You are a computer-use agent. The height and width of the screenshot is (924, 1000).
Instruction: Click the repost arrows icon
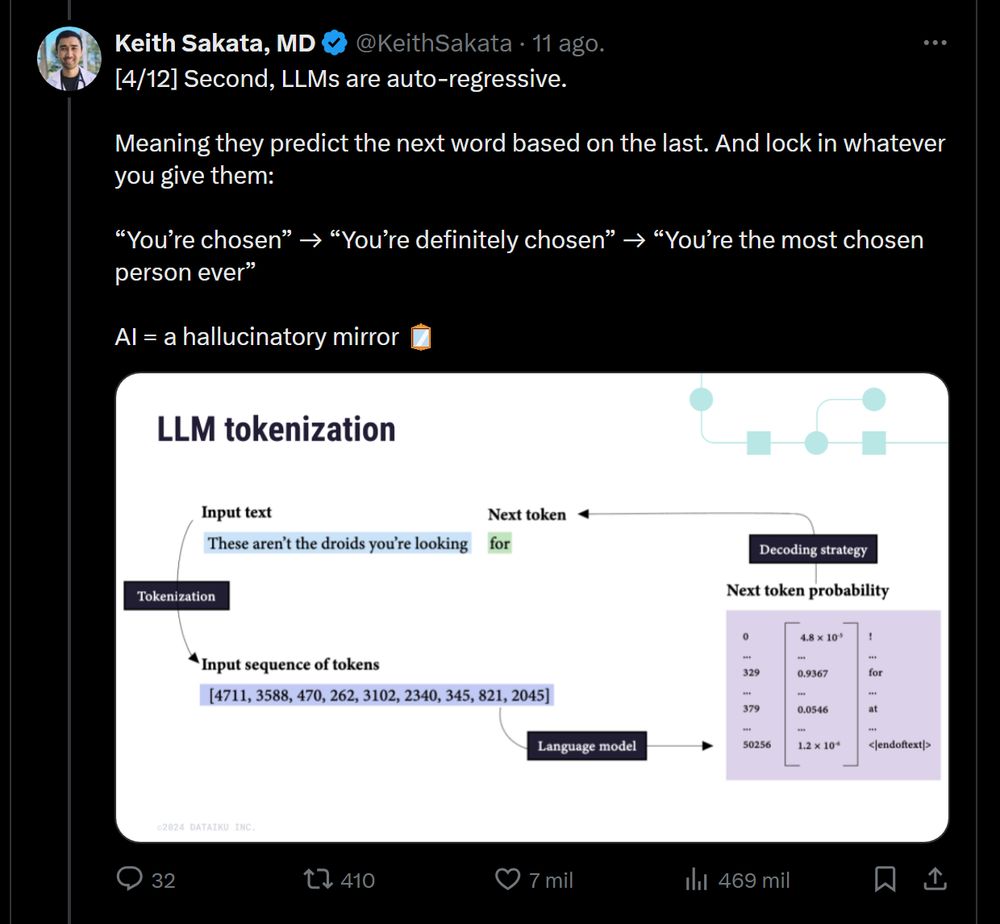tap(318, 879)
